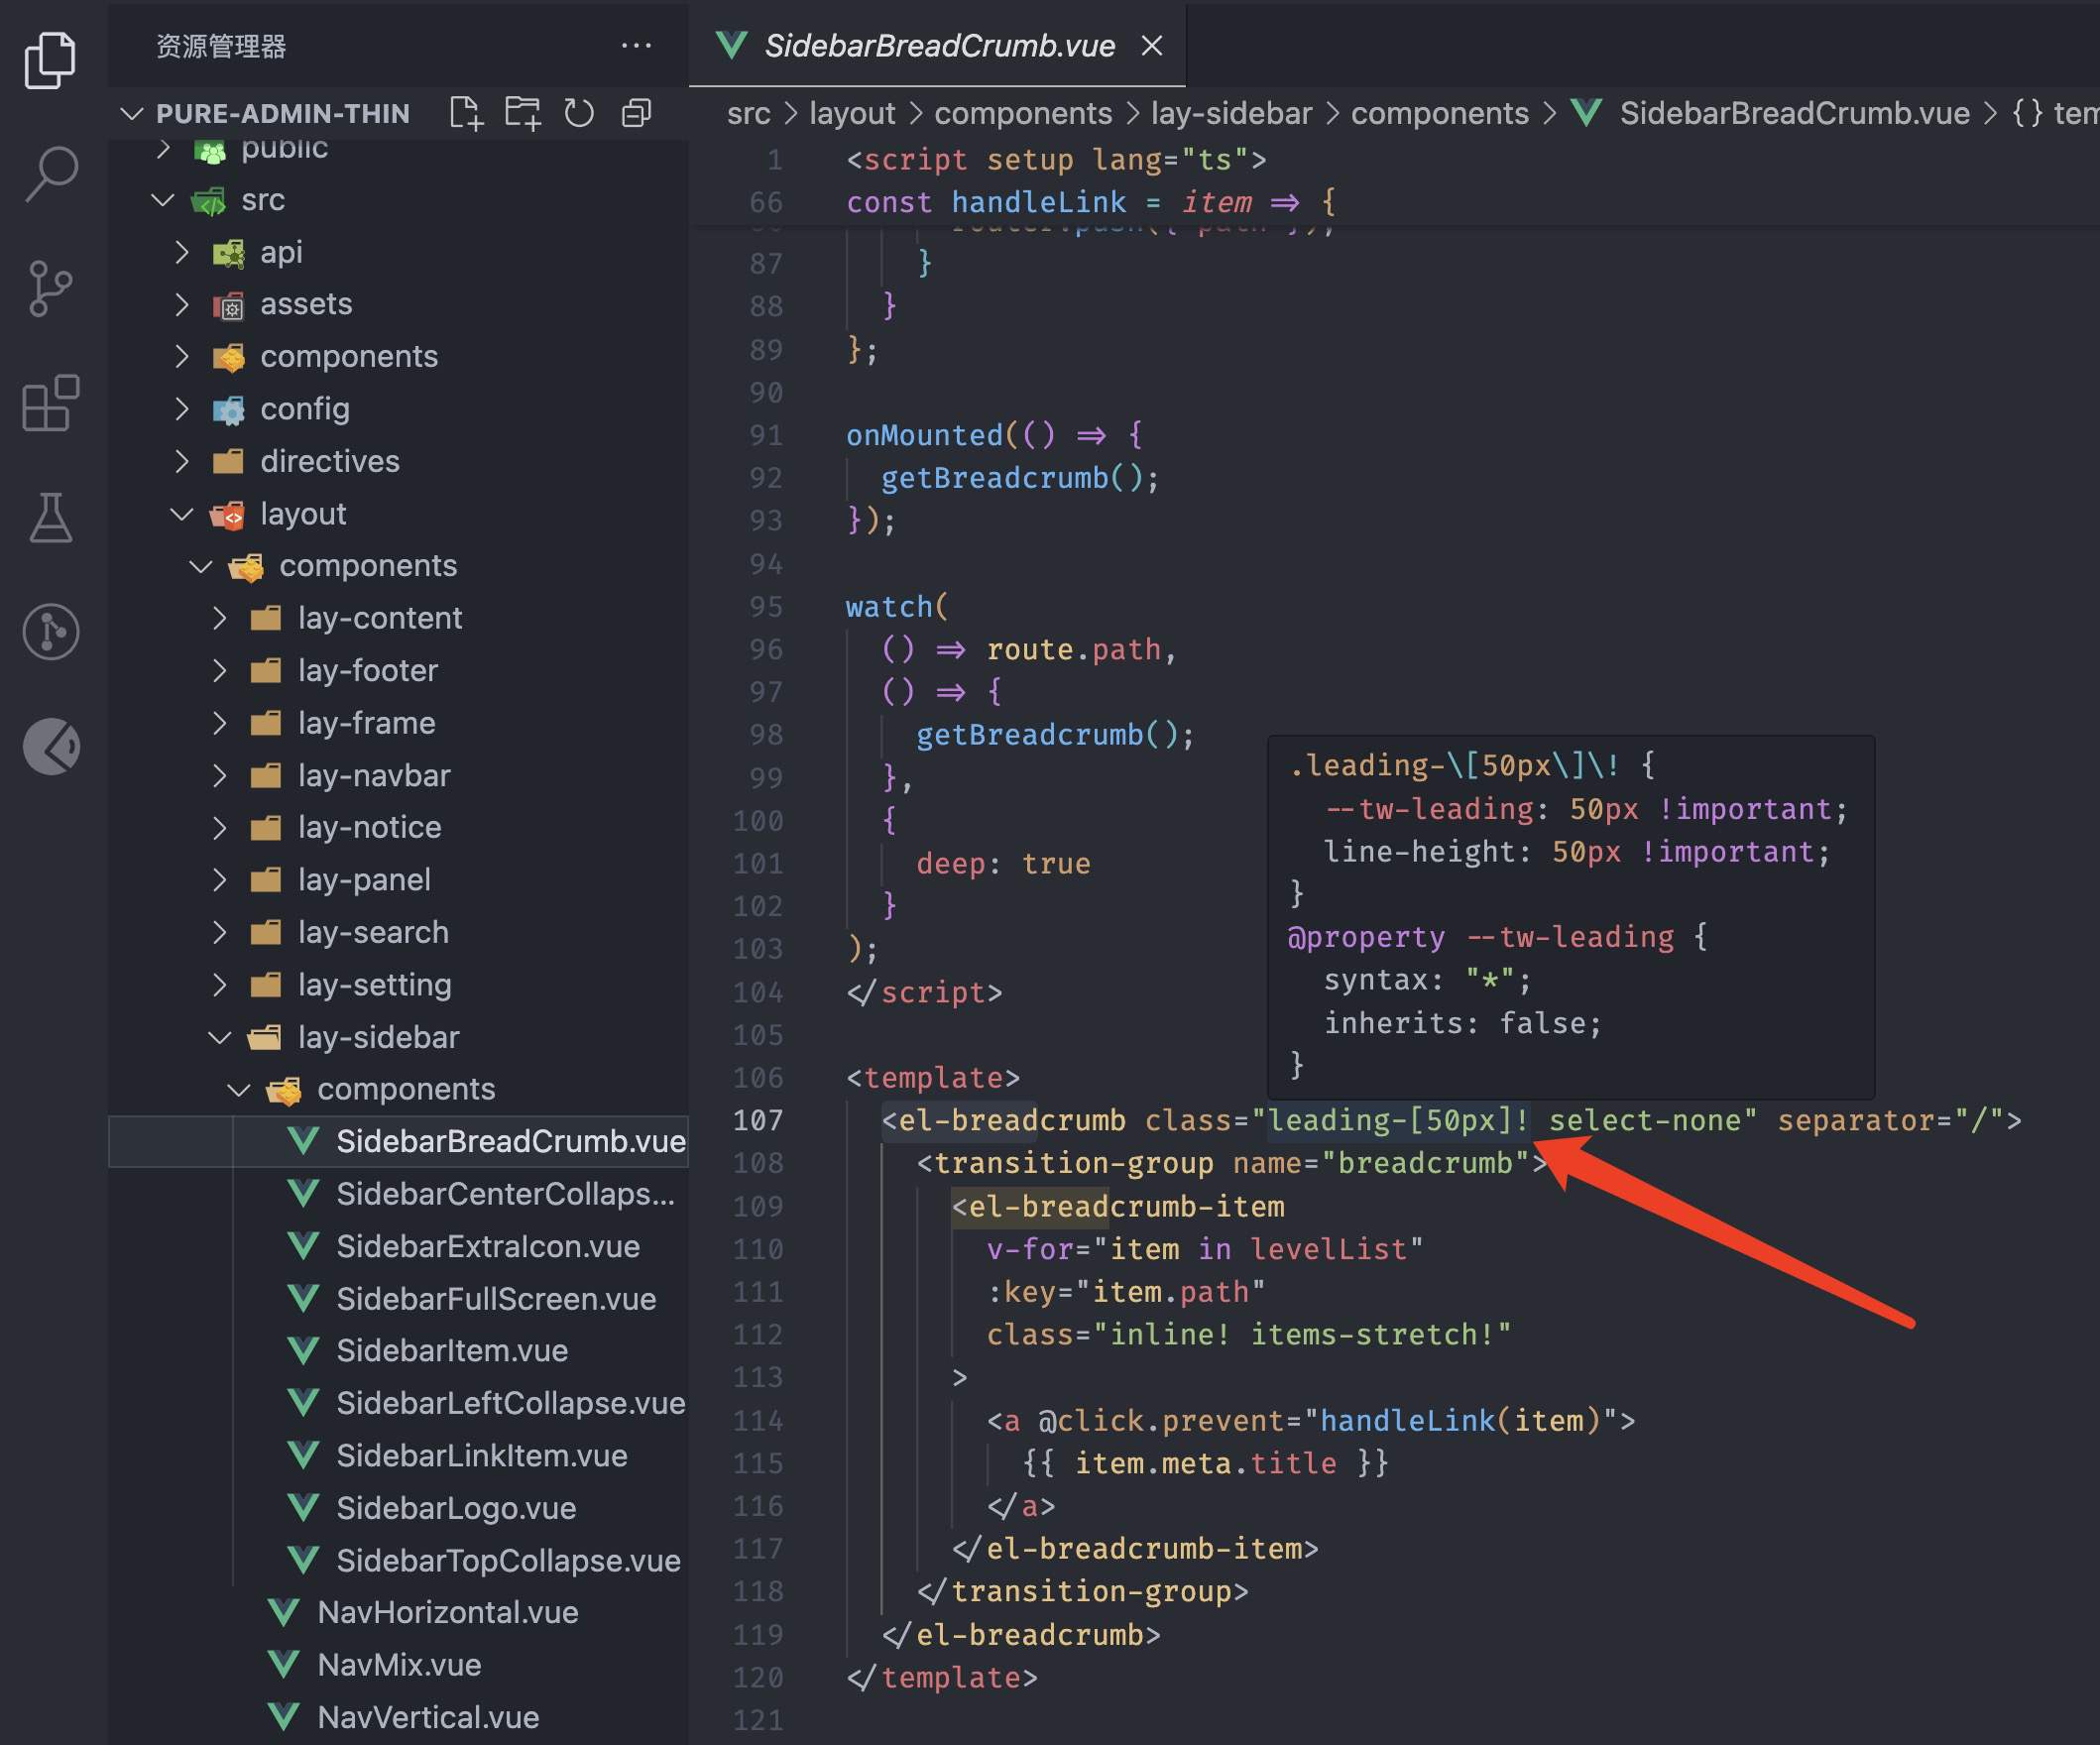This screenshot has width=2100, height=1745.
Task: Collapse the PURE-ADMIN-THIN project section
Action: pos(132,113)
